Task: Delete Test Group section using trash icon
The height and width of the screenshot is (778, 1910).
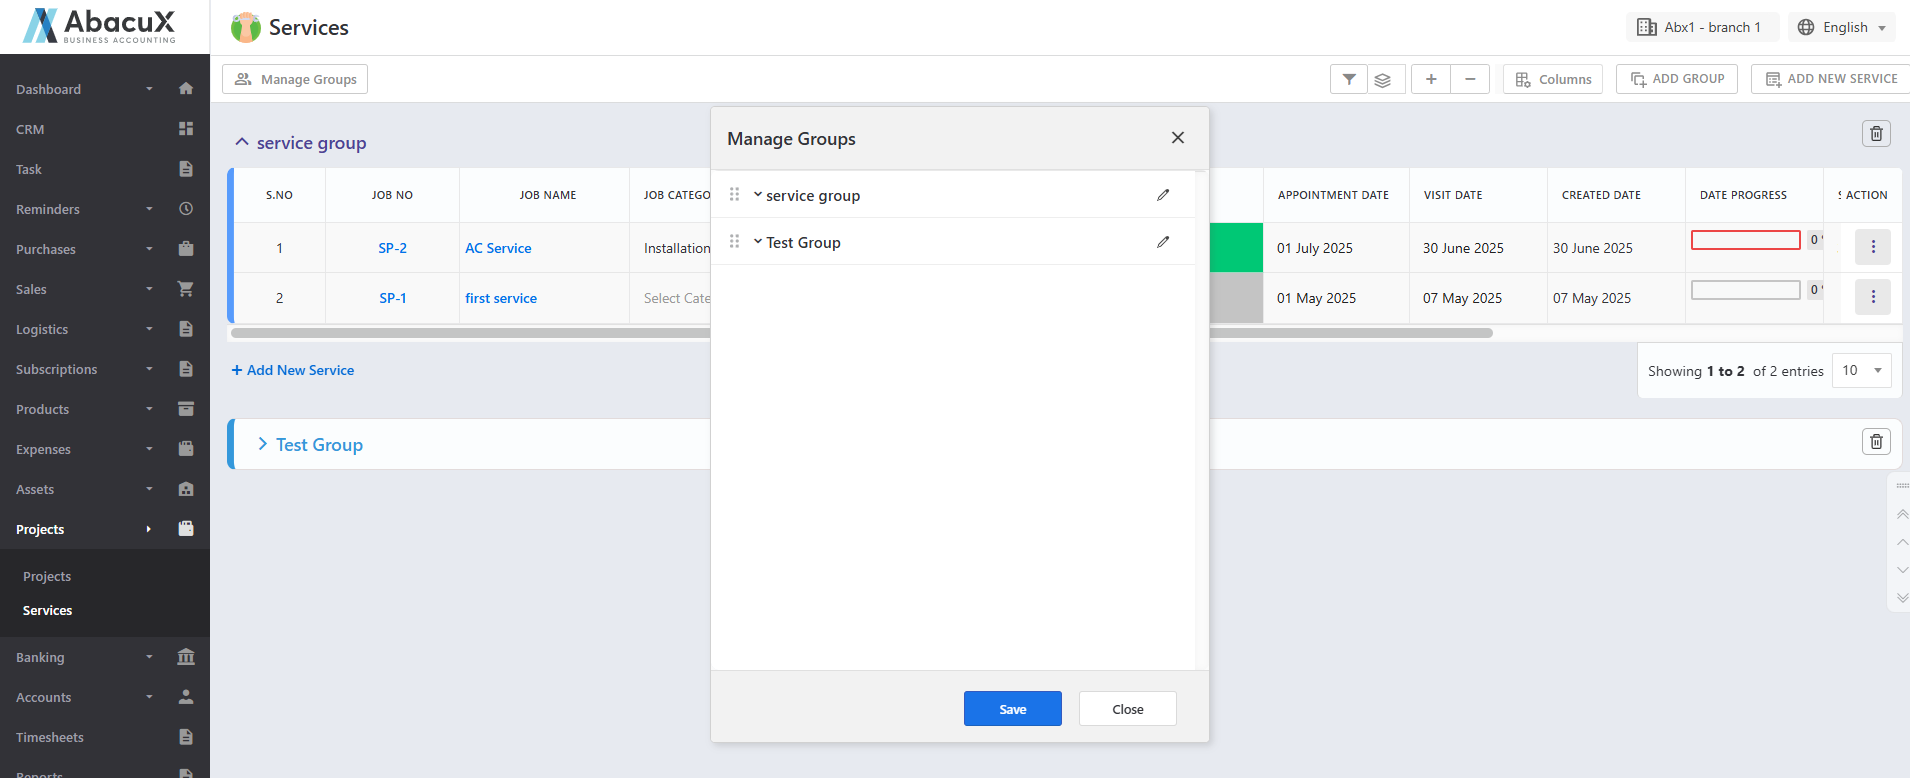Action: coord(1876,441)
